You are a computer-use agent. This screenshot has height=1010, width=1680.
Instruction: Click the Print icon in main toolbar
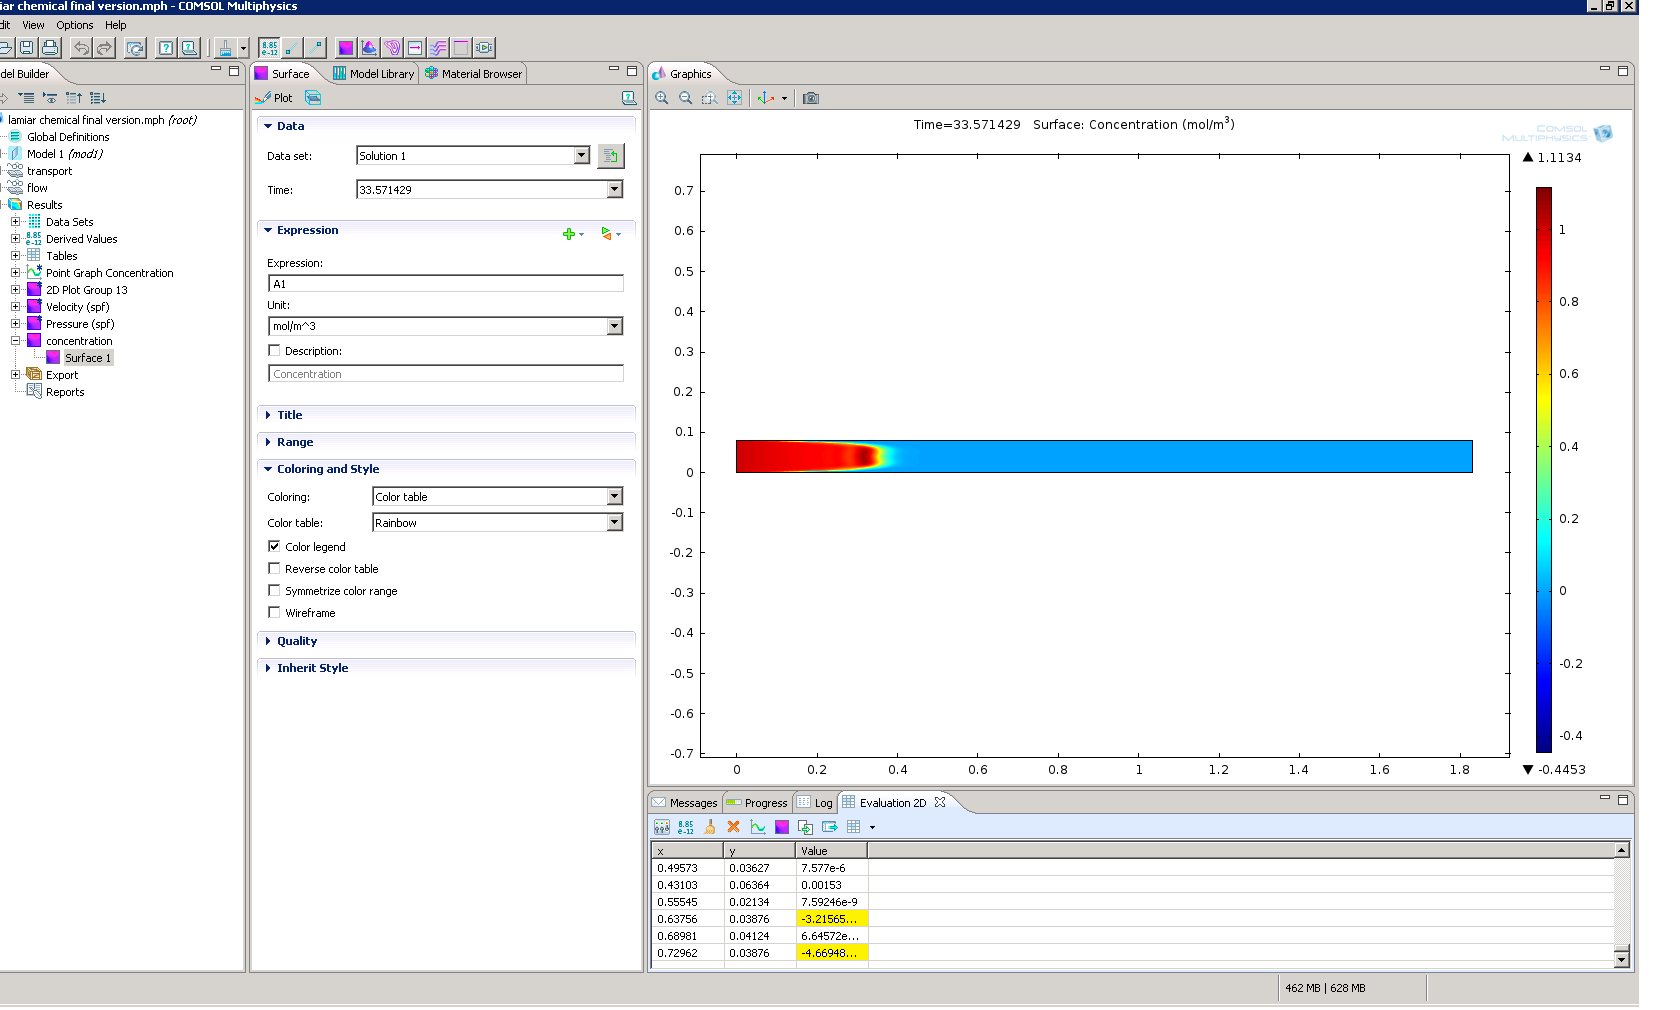point(50,47)
